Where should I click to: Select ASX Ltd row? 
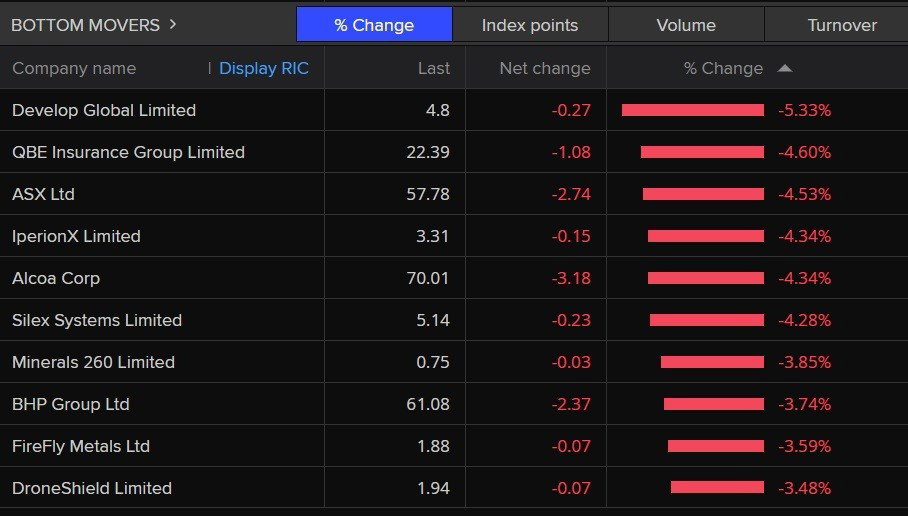[x=454, y=194]
